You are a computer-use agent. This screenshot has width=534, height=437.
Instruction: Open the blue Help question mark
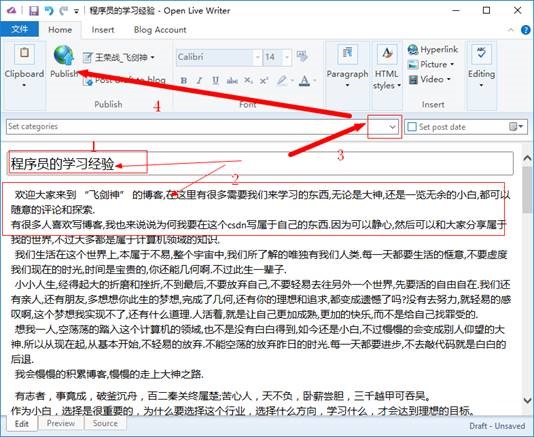(x=526, y=30)
